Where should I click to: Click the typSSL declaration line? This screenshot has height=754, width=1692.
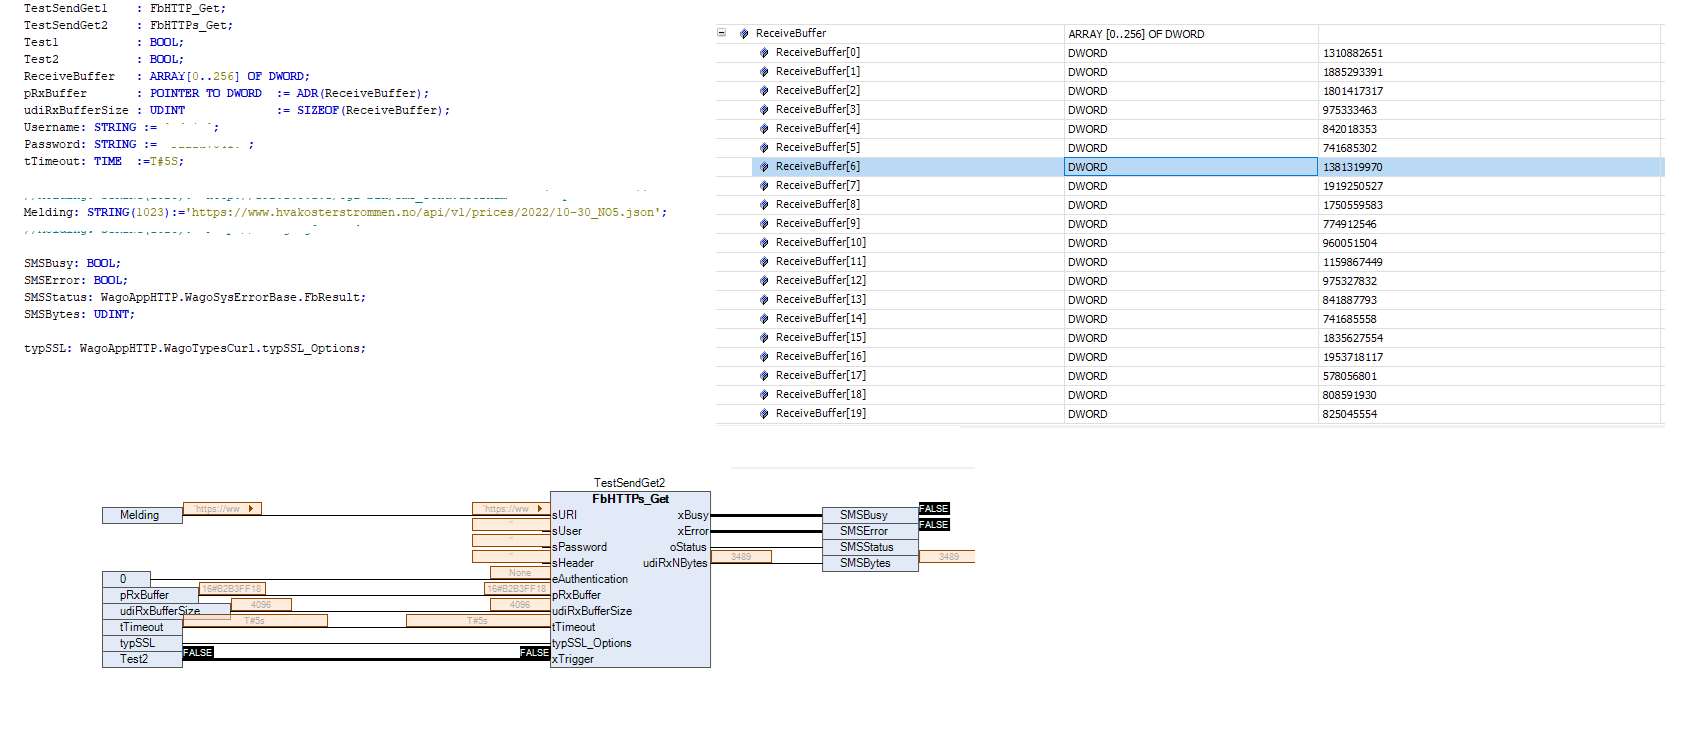pyautogui.click(x=195, y=348)
